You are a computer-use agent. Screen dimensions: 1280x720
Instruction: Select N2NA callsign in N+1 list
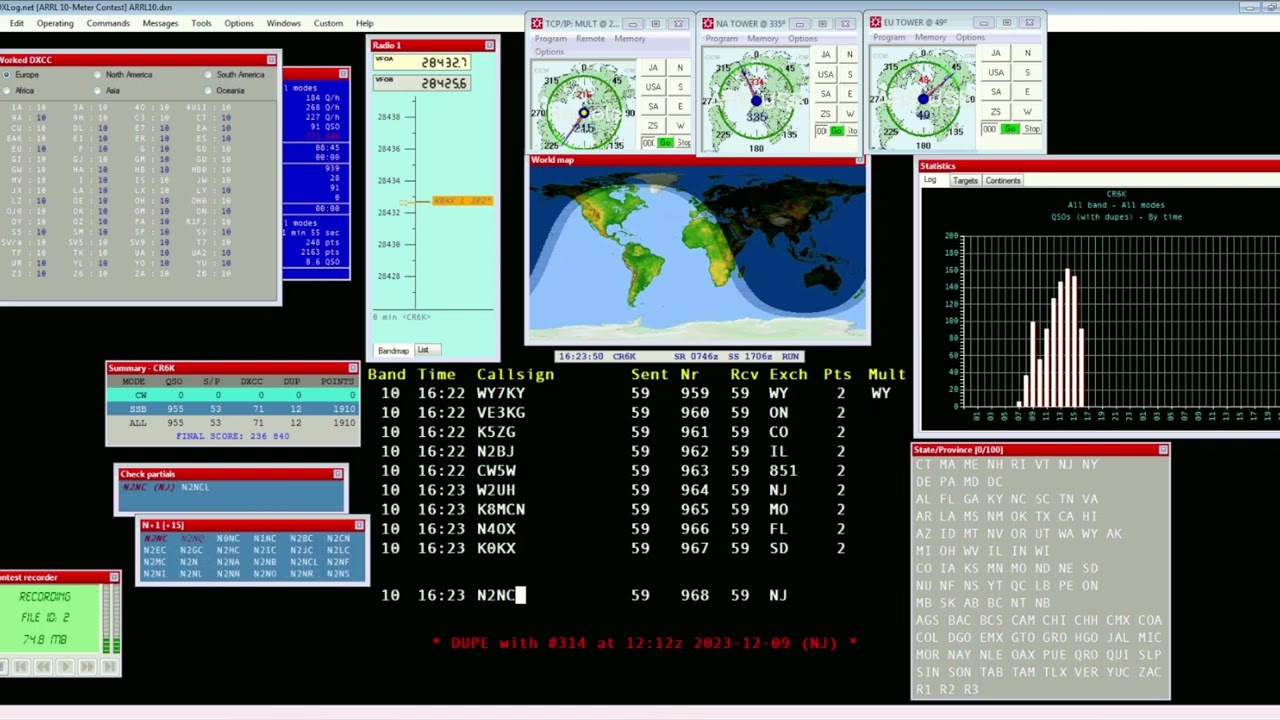[x=228, y=562]
